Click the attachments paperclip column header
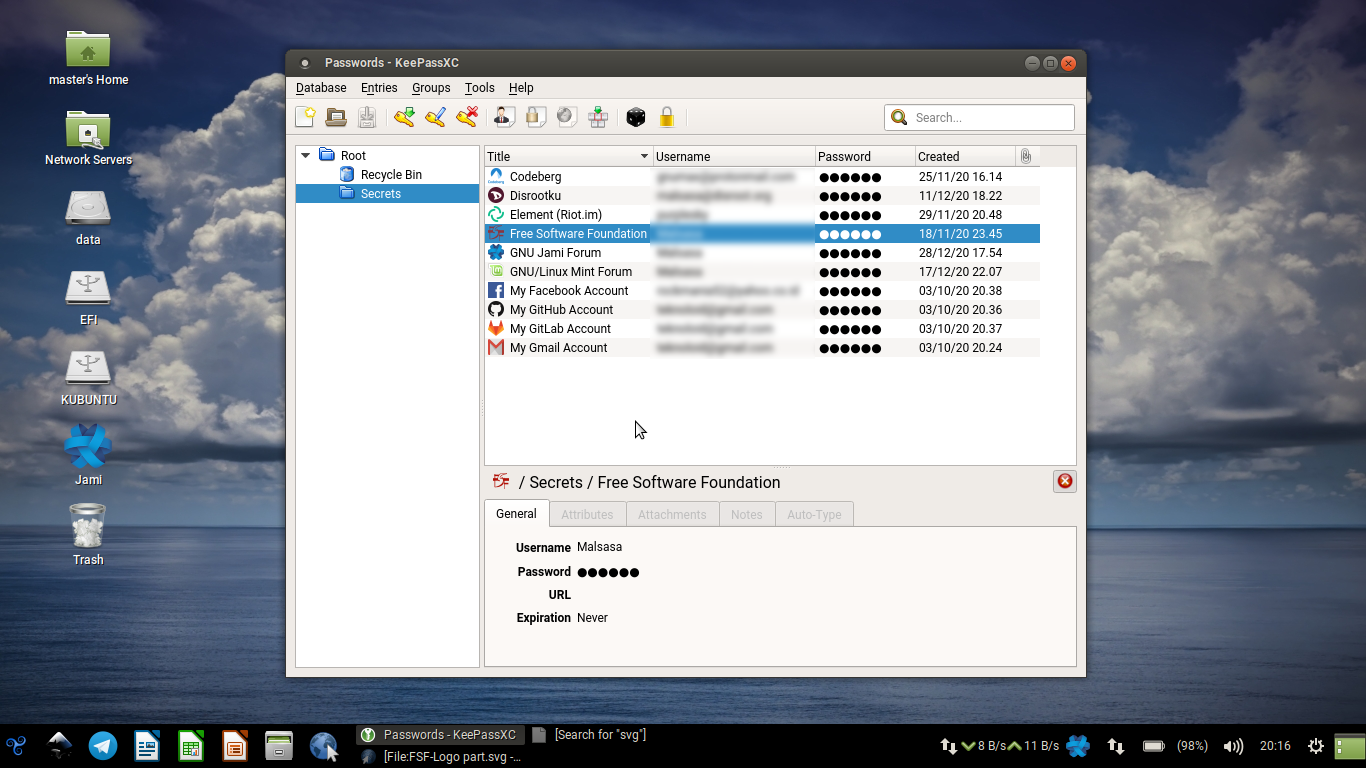 (1027, 156)
